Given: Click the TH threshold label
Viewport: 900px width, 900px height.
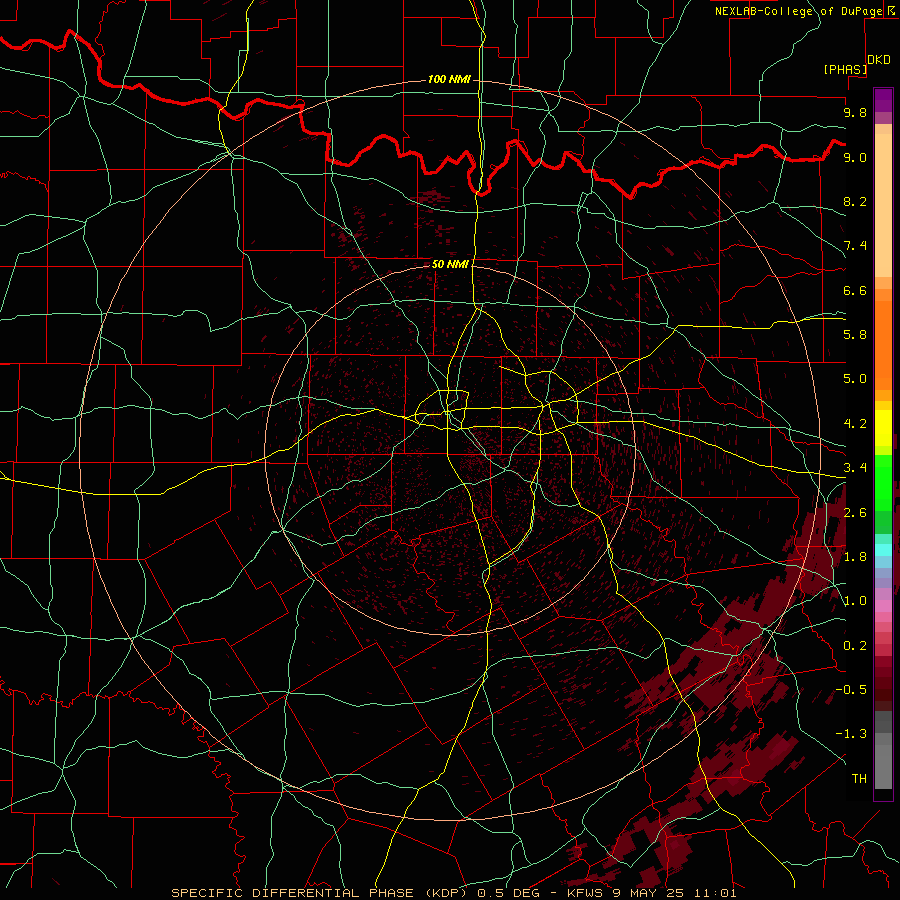Looking at the screenshot, I should [859, 779].
